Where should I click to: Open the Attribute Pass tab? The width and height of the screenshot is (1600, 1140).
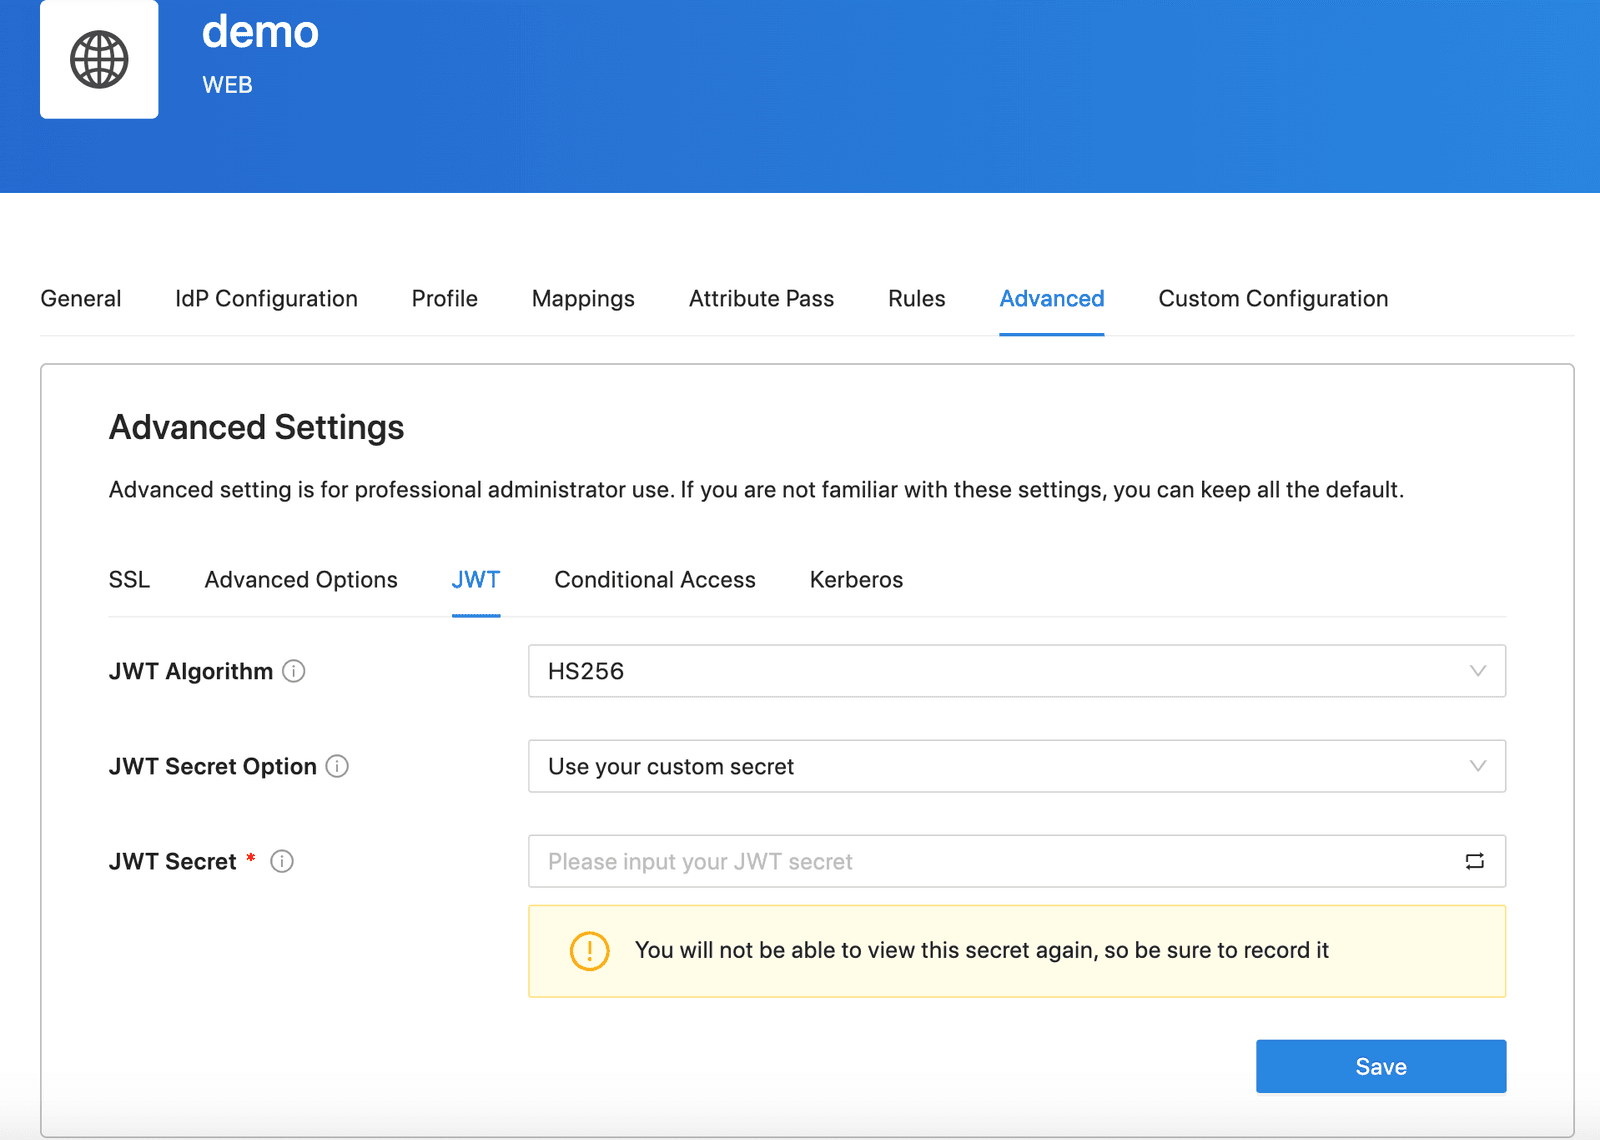pyautogui.click(x=761, y=299)
